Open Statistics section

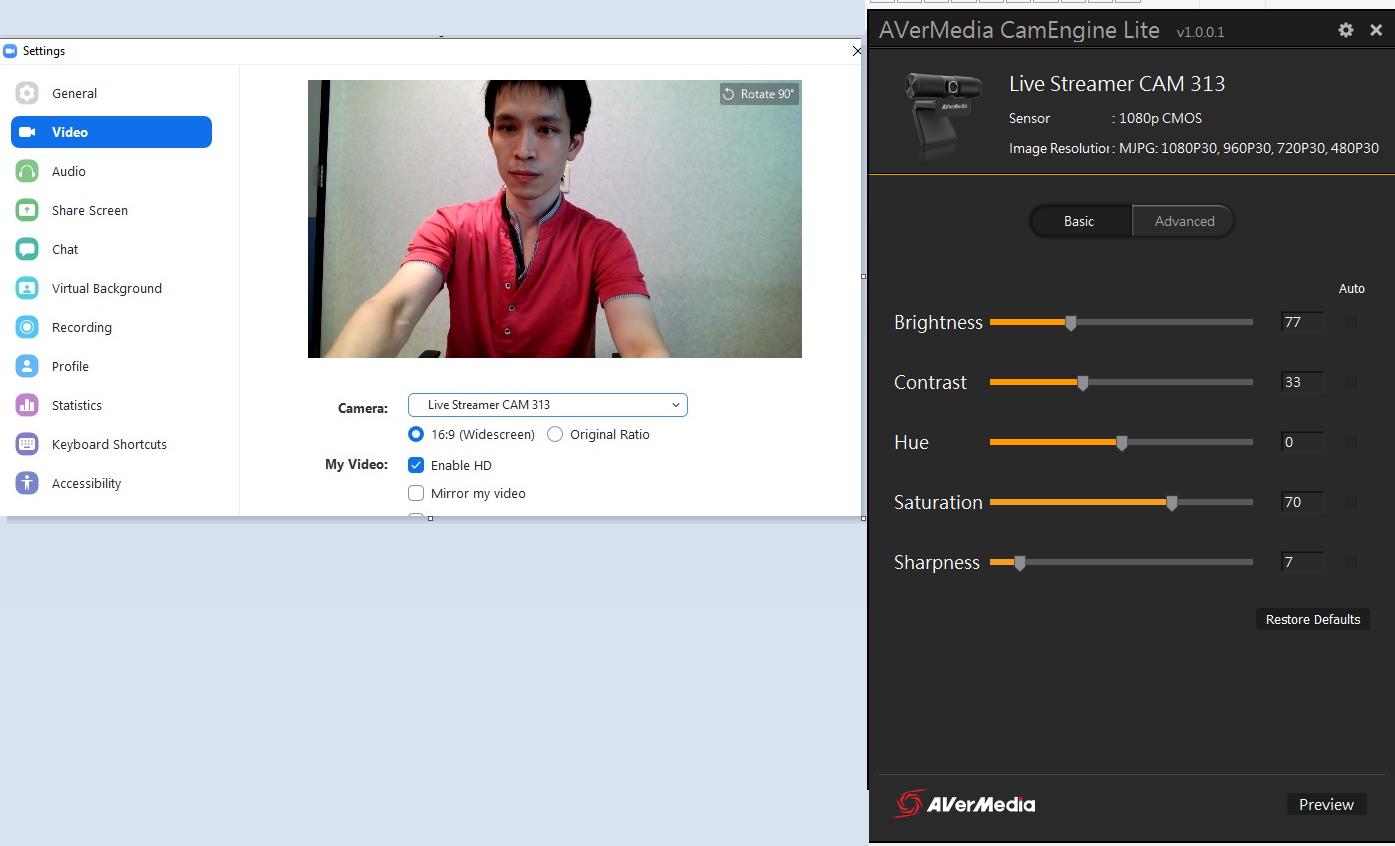pyautogui.click(x=111, y=405)
